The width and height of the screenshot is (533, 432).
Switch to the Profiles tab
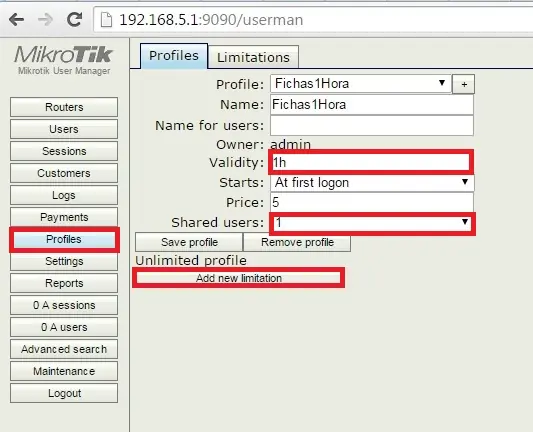click(x=174, y=56)
